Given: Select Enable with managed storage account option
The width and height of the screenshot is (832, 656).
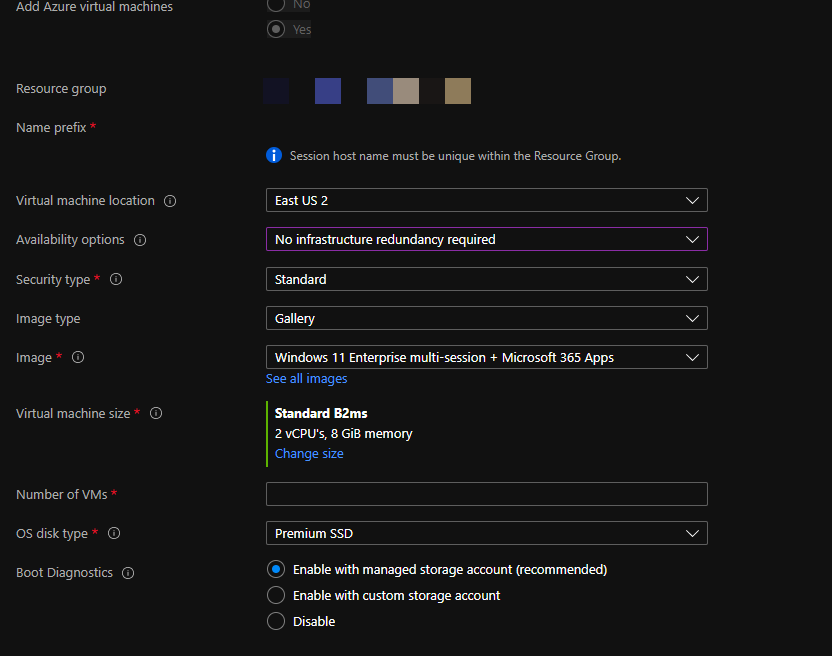Looking at the screenshot, I should tap(276, 569).
